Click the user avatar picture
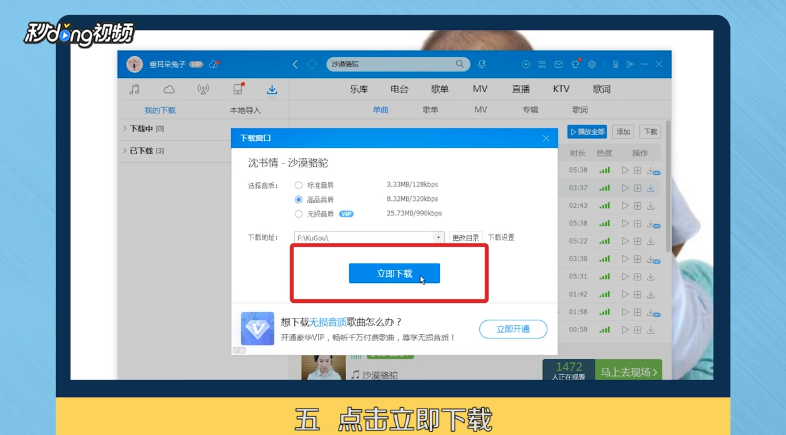The image size is (786, 435). pos(134,64)
